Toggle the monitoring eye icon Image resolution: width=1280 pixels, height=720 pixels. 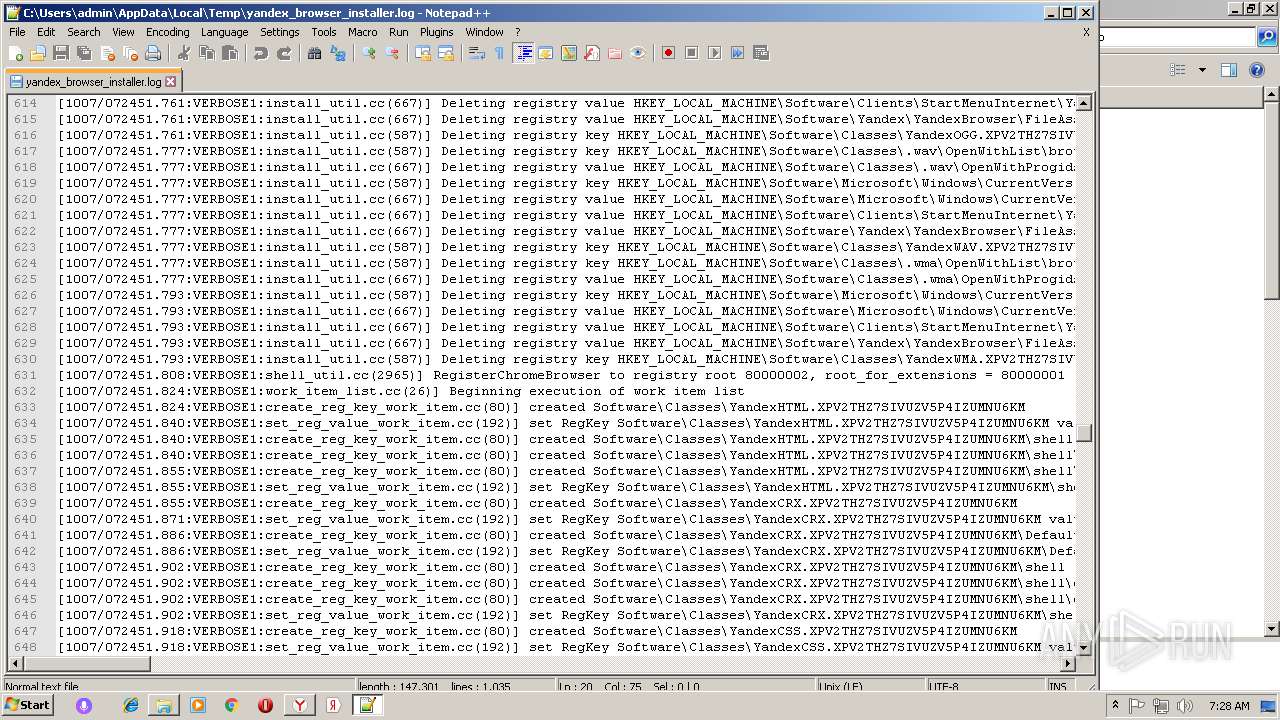[x=637, y=53]
